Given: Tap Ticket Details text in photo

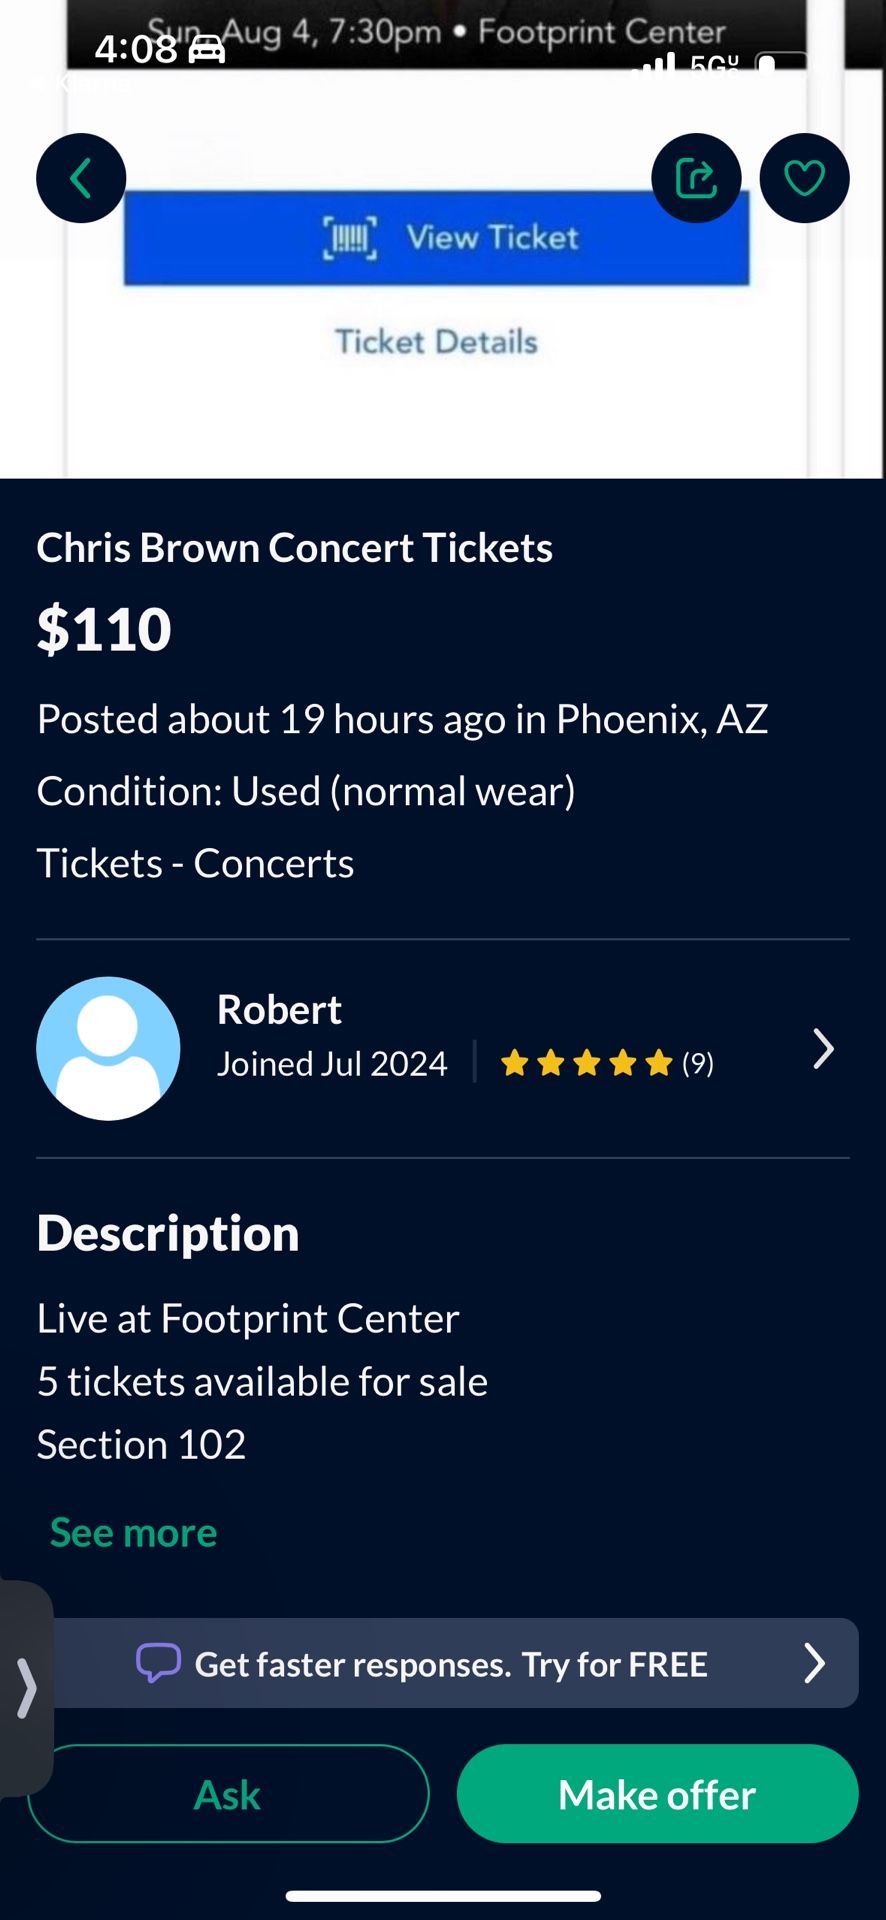Looking at the screenshot, I should [x=436, y=342].
